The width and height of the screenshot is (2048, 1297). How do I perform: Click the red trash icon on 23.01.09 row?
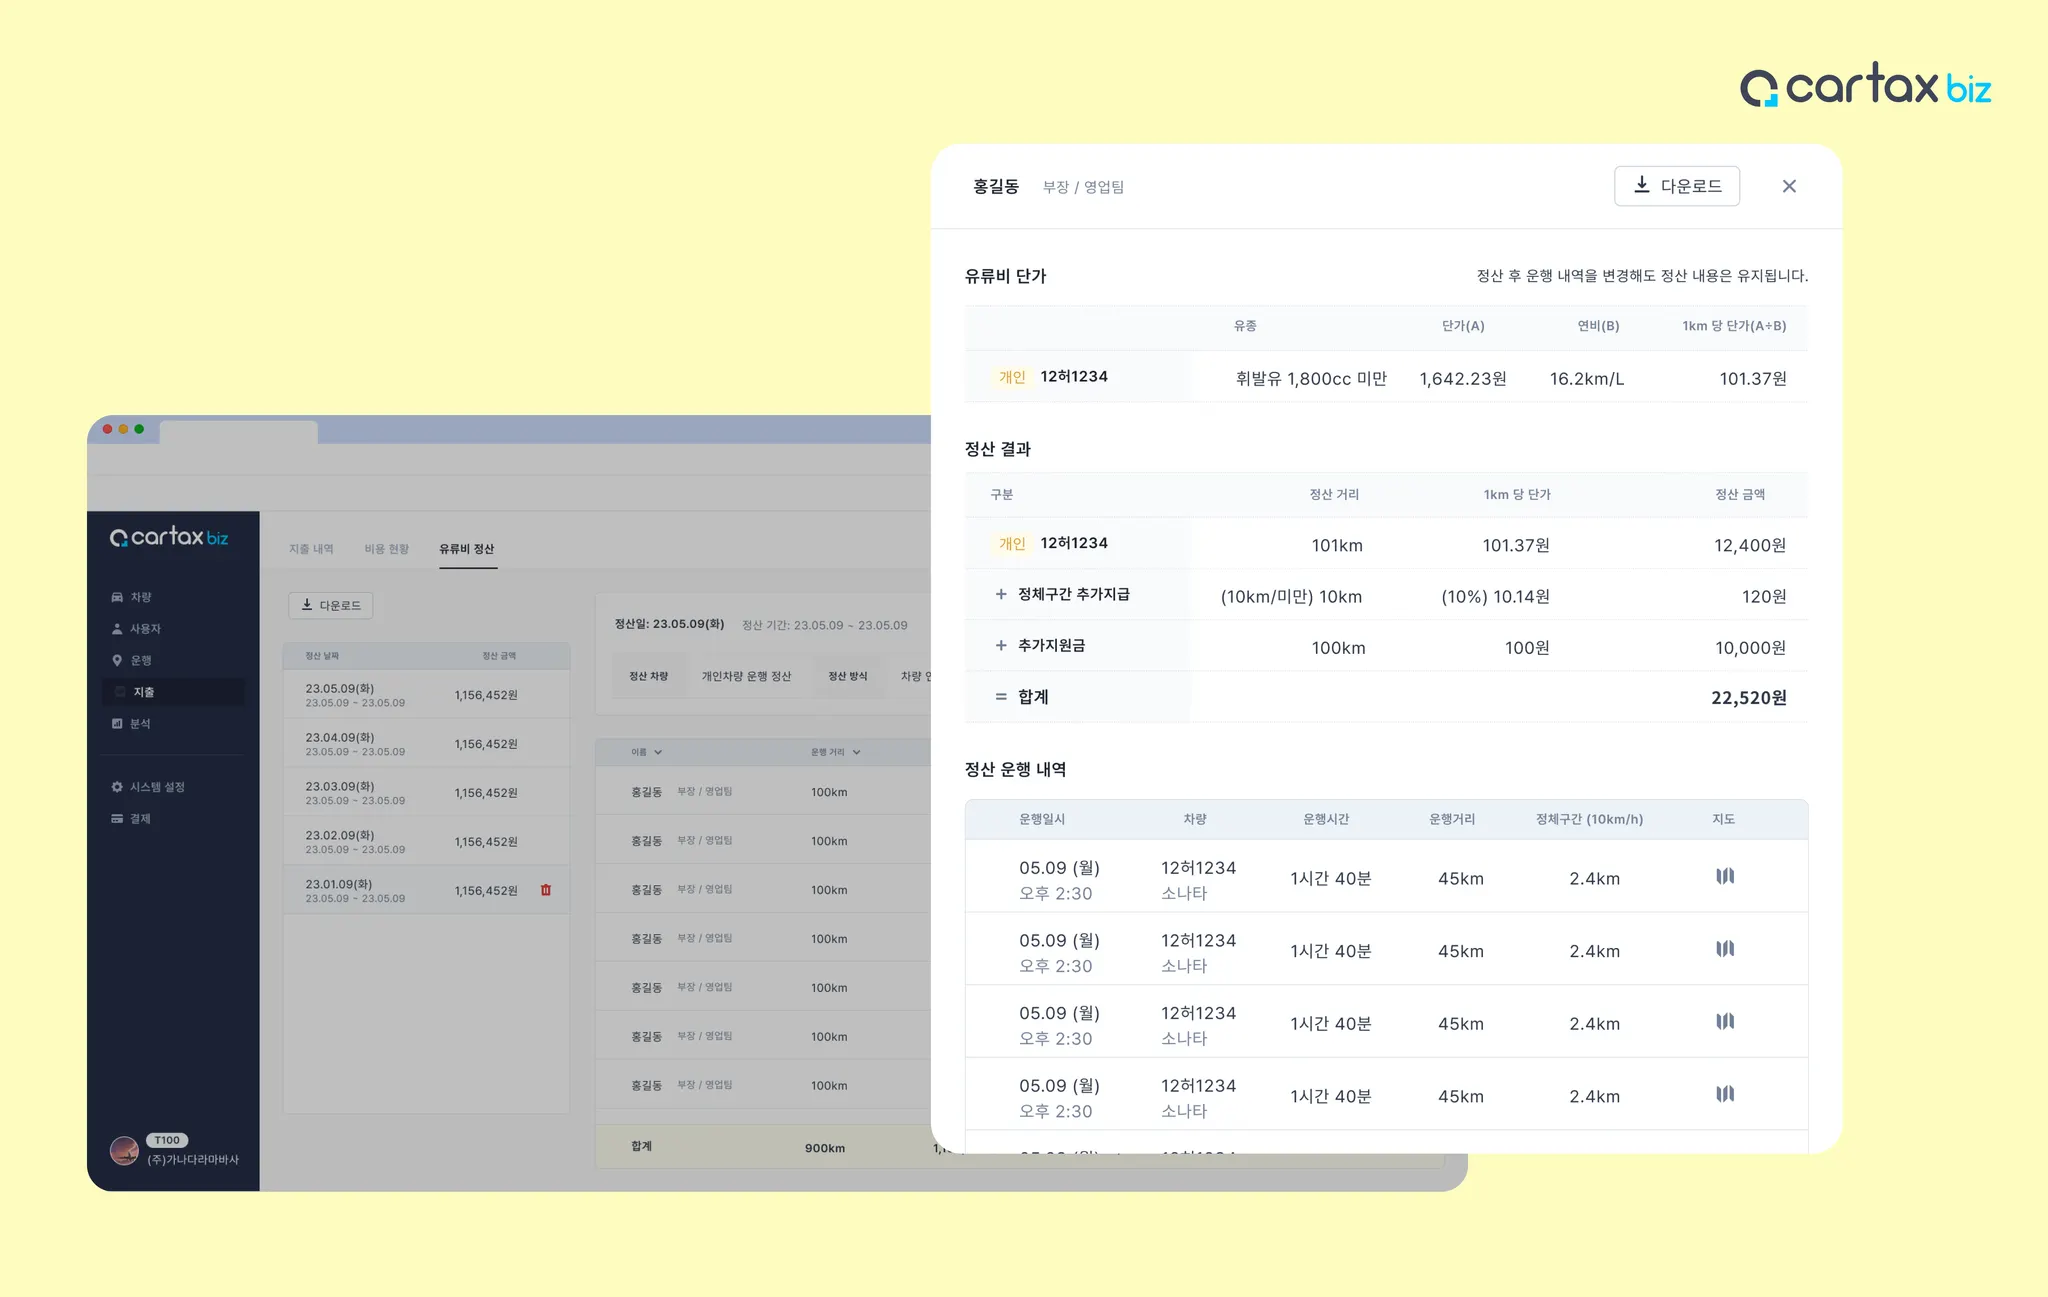[546, 890]
